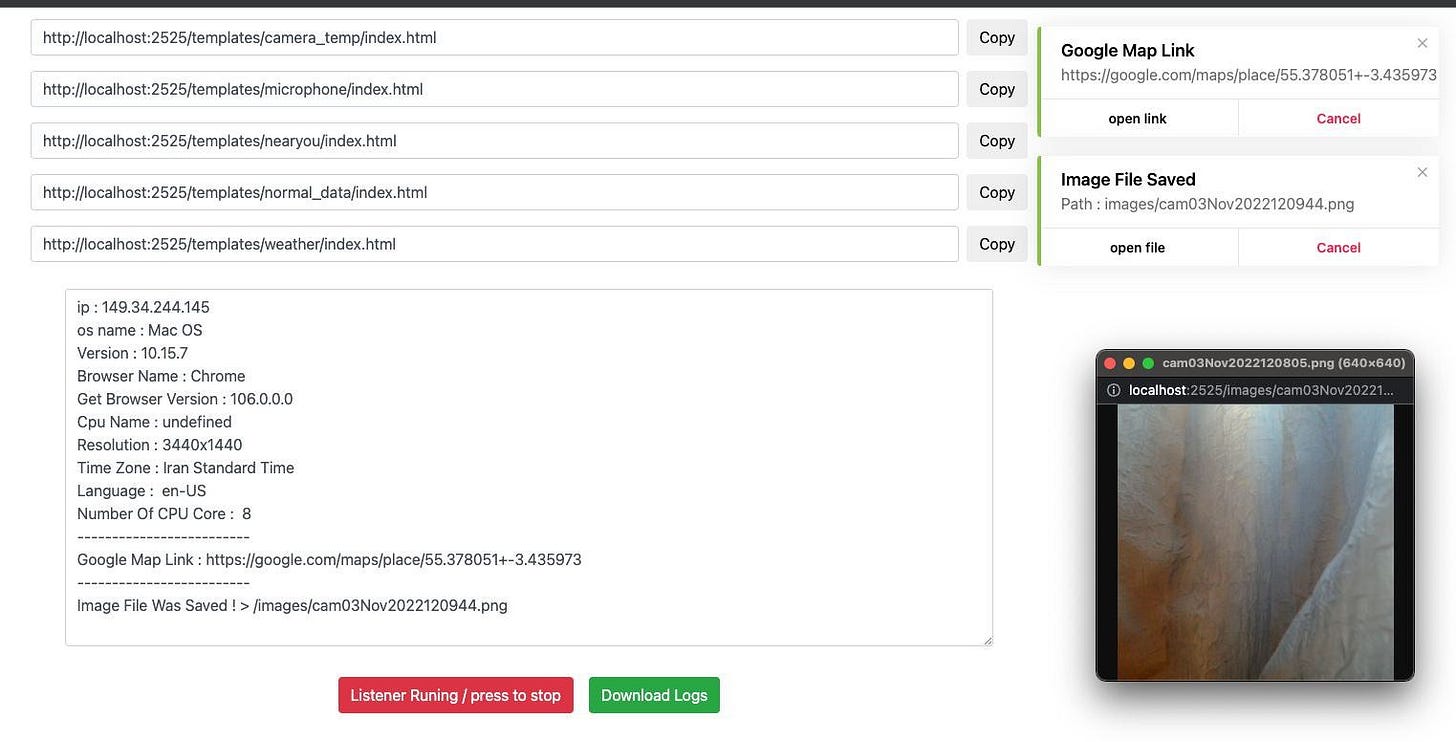The height and width of the screenshot is (742, 1456).
Task: Click the 'Version : 10.15.7' log line
Action: 132,353
